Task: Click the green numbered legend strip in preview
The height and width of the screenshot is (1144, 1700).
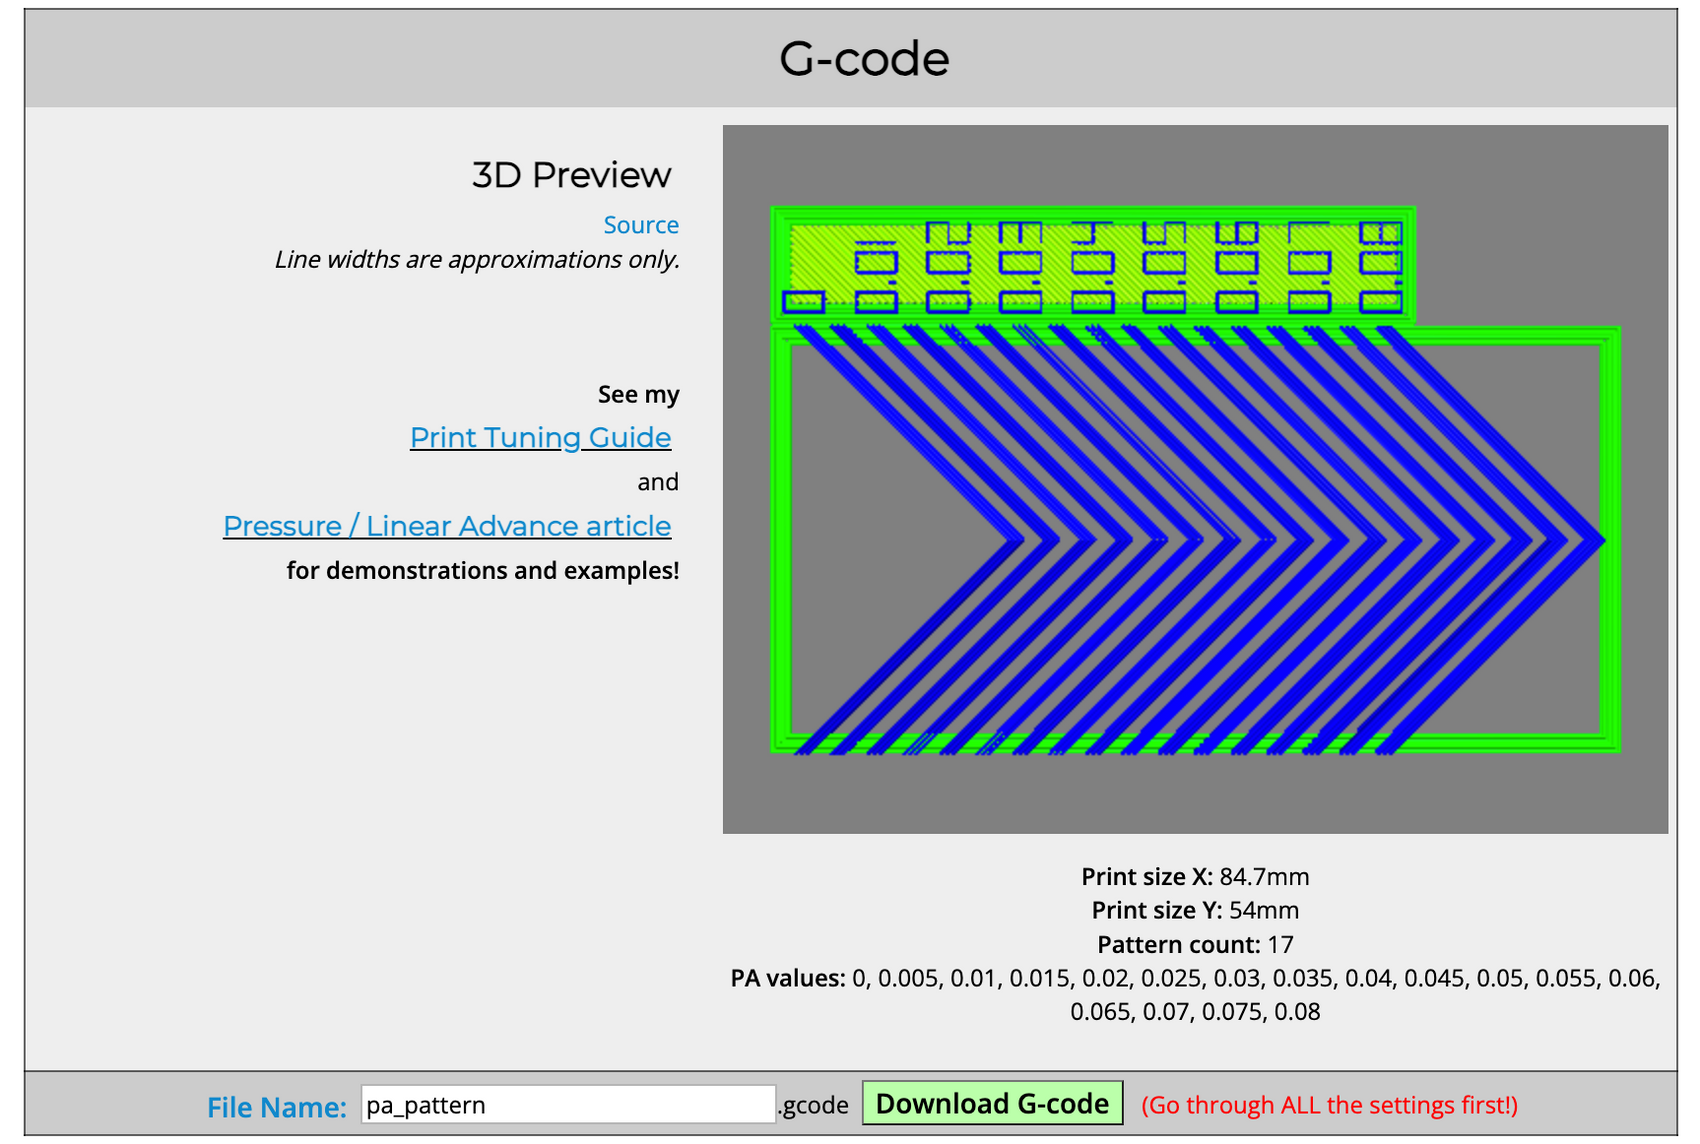Action: (x=1090, y=260)
